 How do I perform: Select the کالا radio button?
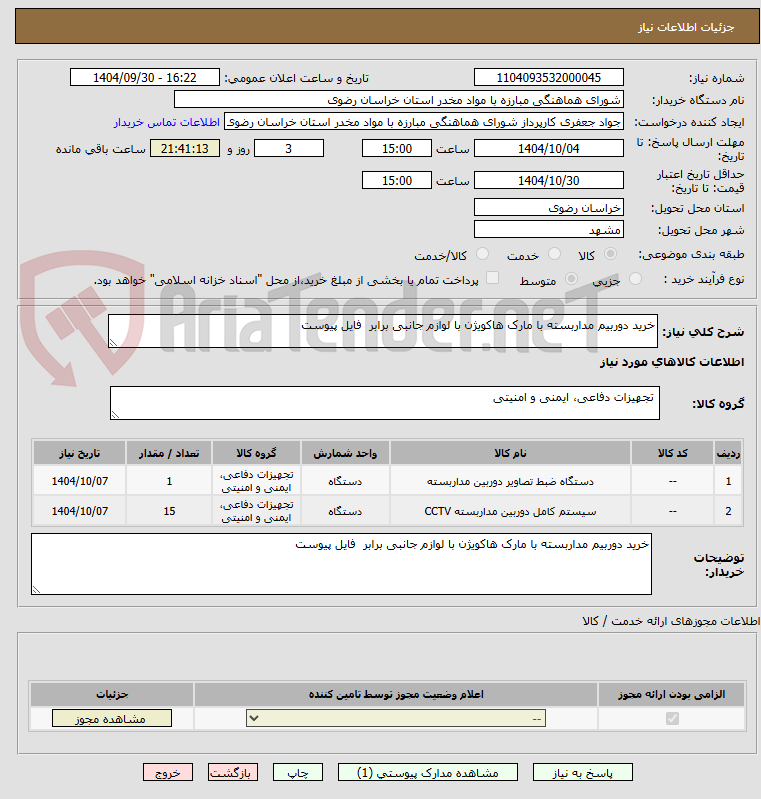coord(610,254)
